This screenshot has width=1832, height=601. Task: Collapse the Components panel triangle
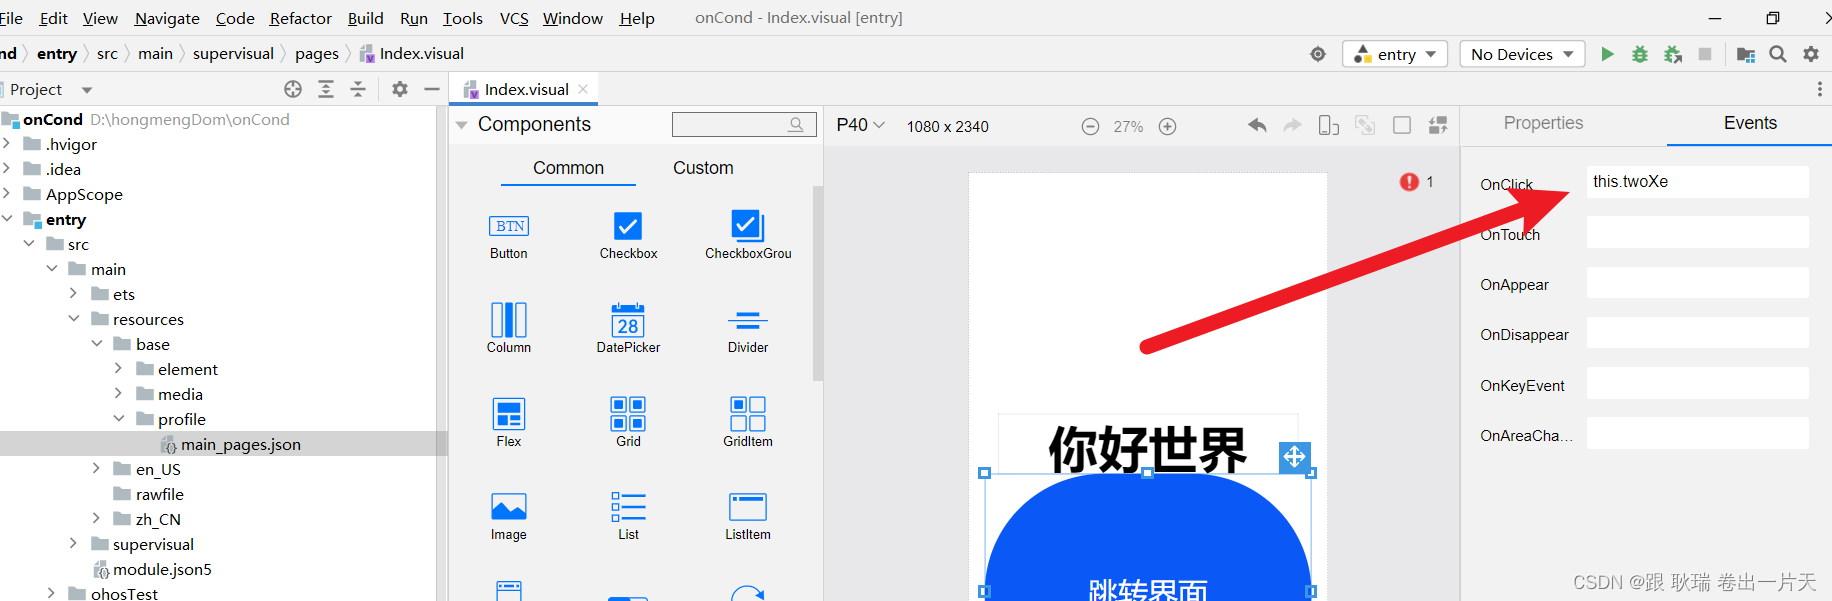click(x=461, y=125)
